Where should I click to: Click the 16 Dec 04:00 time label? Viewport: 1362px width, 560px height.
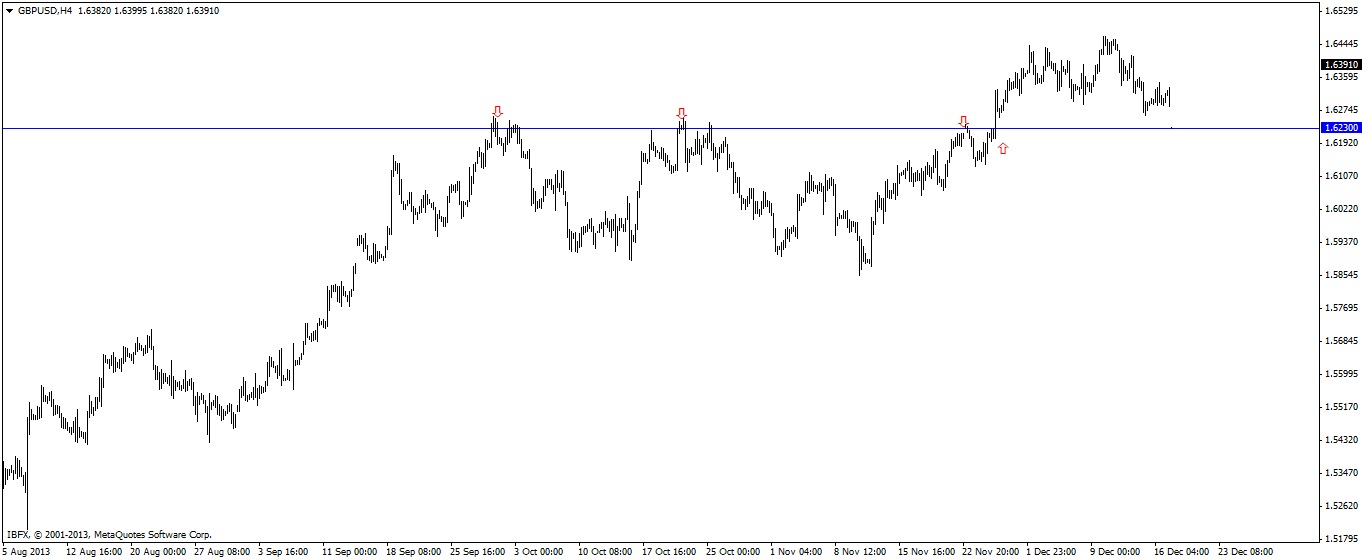click(x=1181, y=552)
